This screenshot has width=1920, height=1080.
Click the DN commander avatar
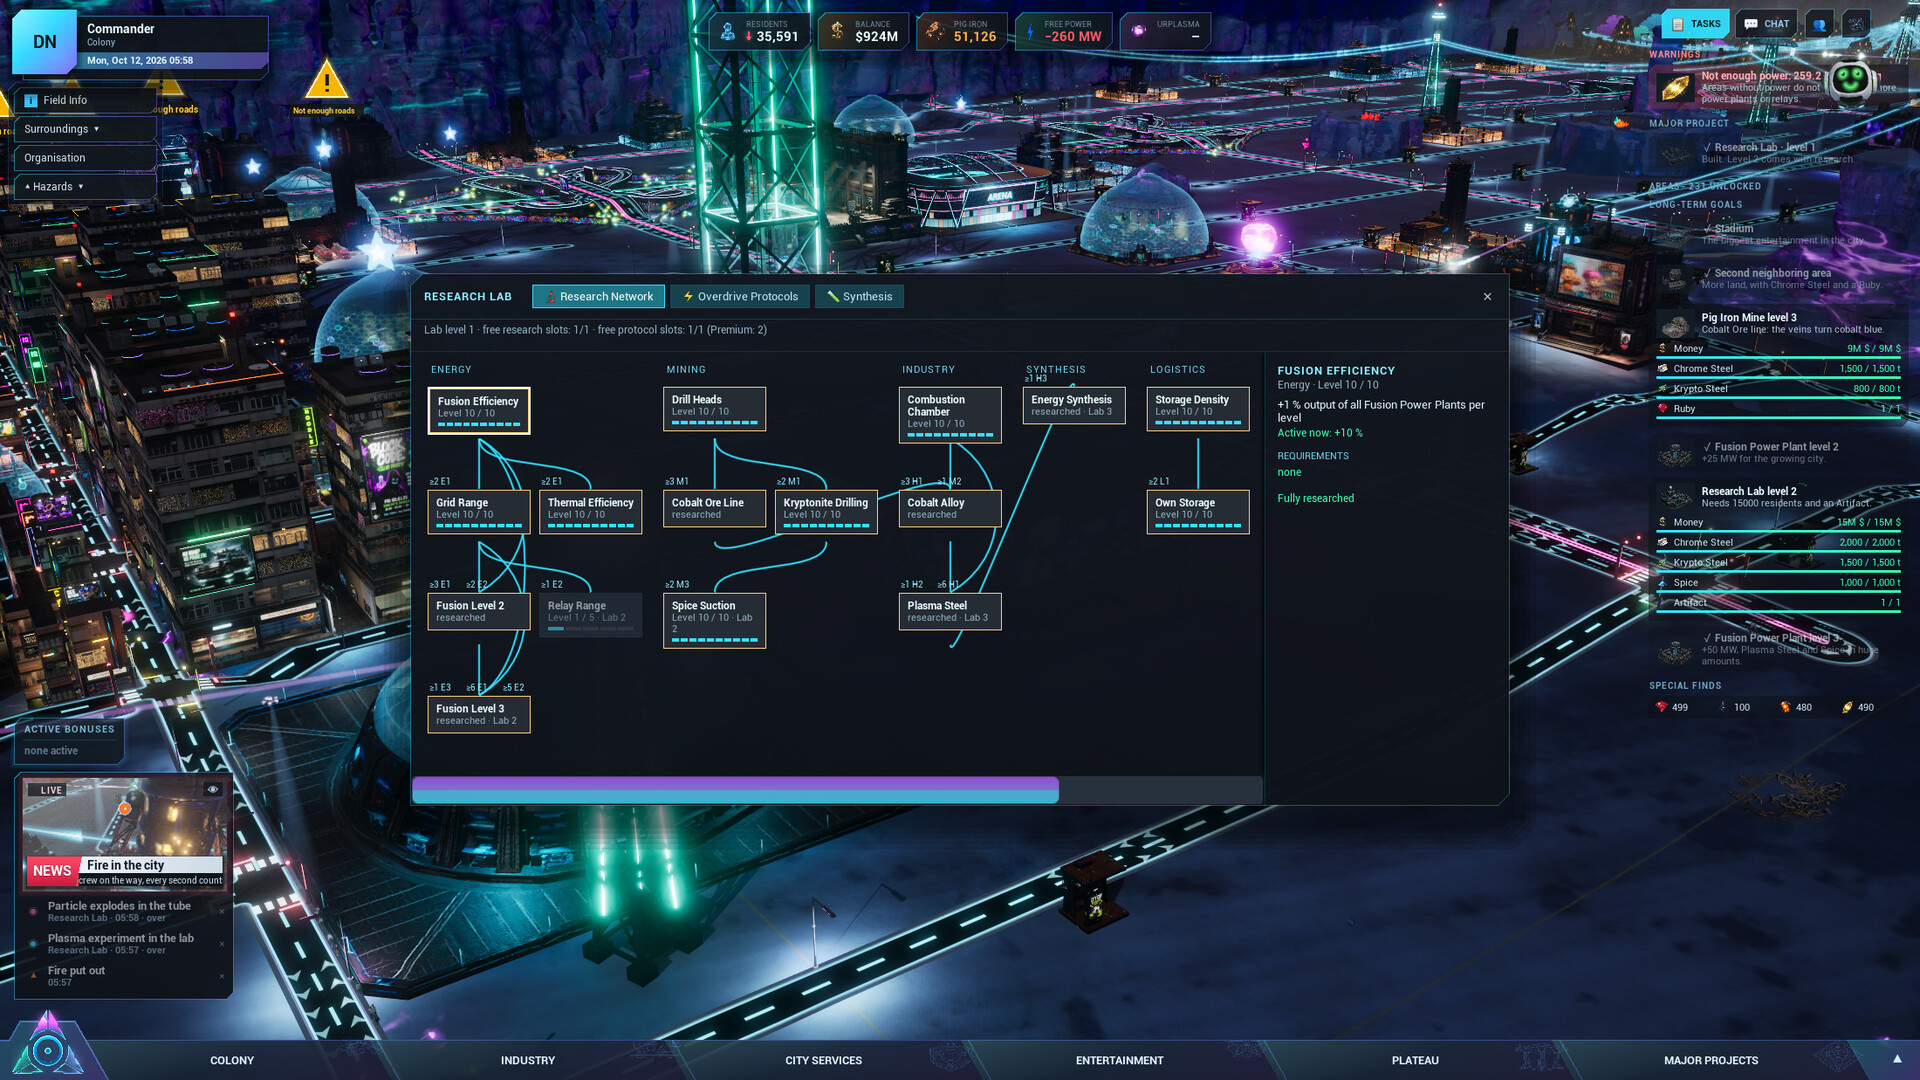[x=45, y=42]
